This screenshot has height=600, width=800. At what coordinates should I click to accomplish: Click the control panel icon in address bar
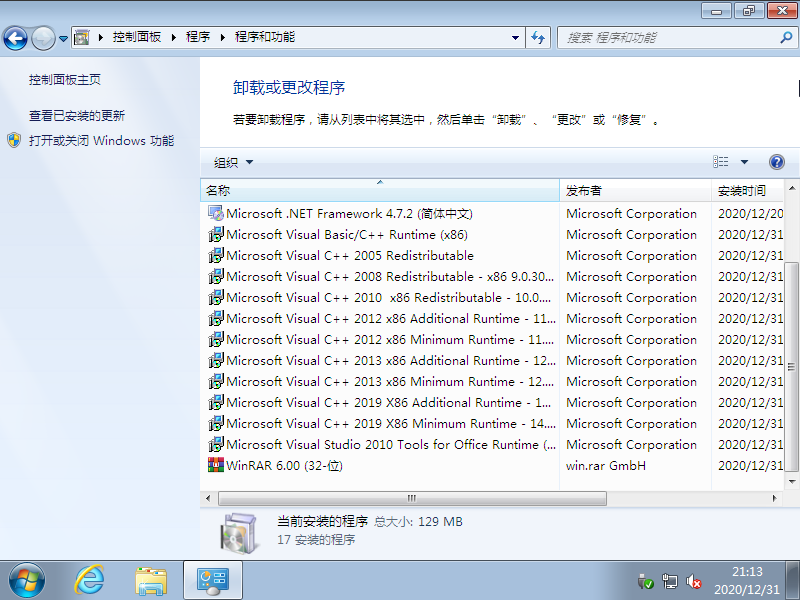(82, 37)
